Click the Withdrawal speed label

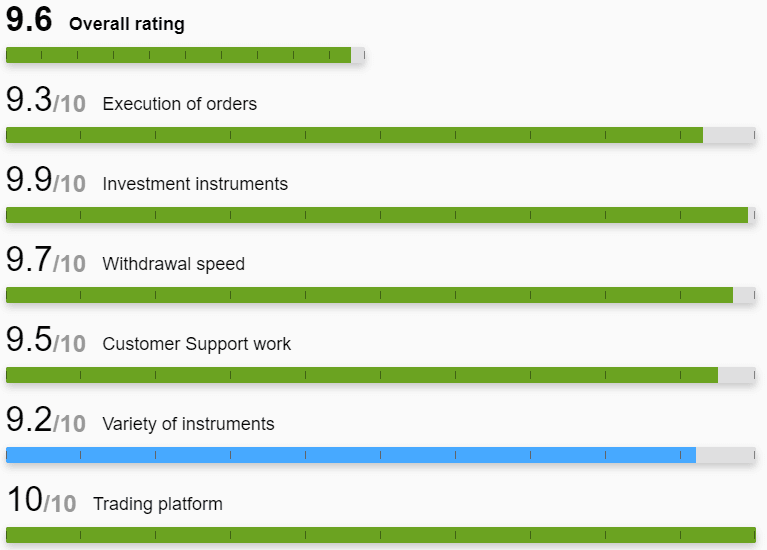(174, 264)
